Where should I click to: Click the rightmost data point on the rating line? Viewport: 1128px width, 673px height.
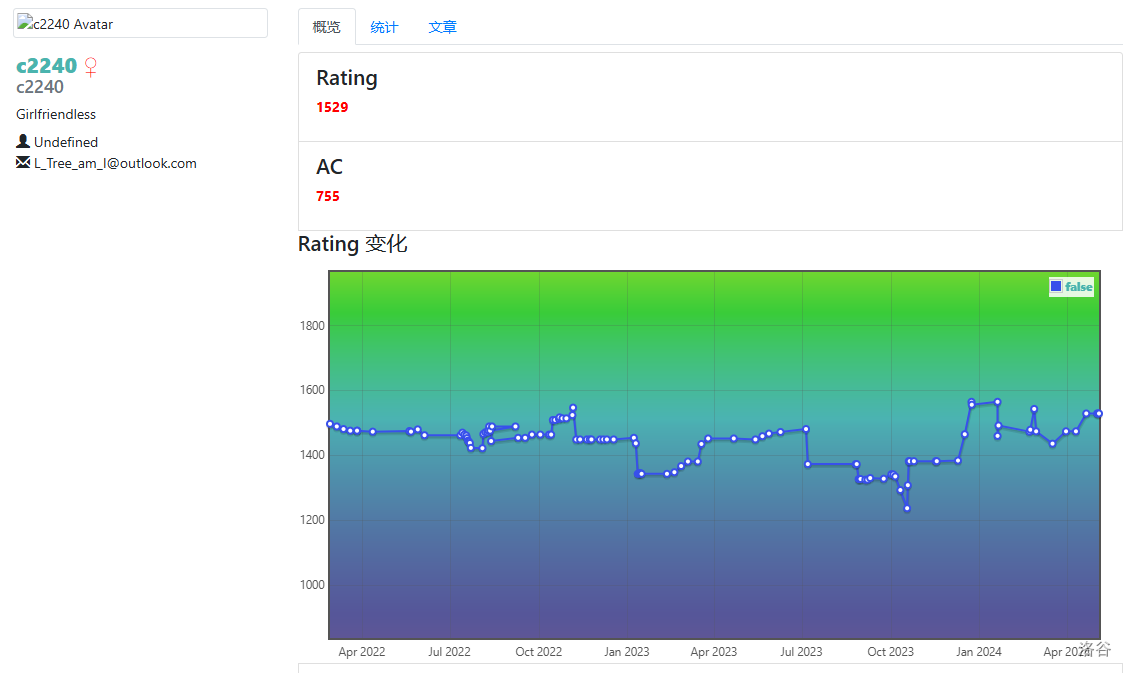click(x=1098, y=413)
